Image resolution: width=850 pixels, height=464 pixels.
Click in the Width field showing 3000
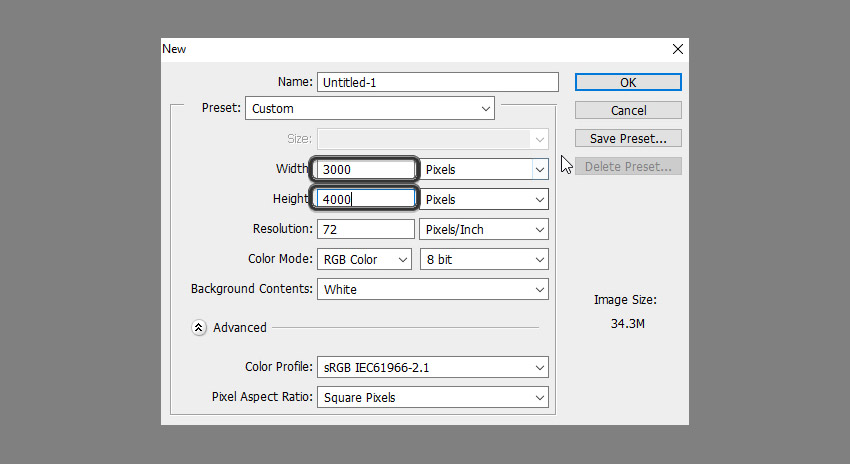pyautogui.click(x=365, y=169)
